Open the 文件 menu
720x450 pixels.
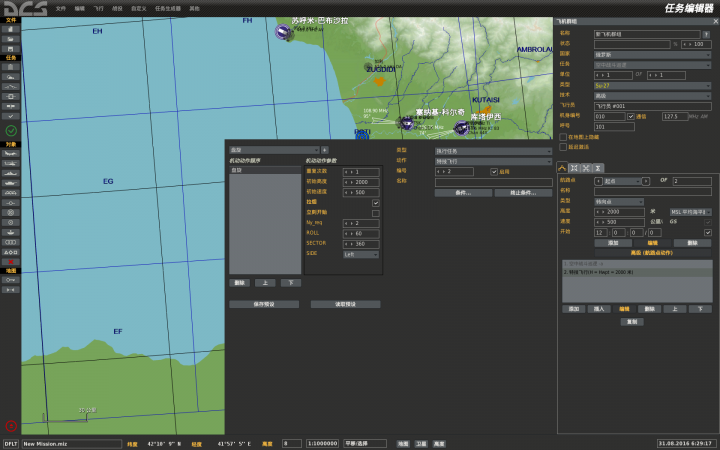pyautogui.click(x=61, y=9)
